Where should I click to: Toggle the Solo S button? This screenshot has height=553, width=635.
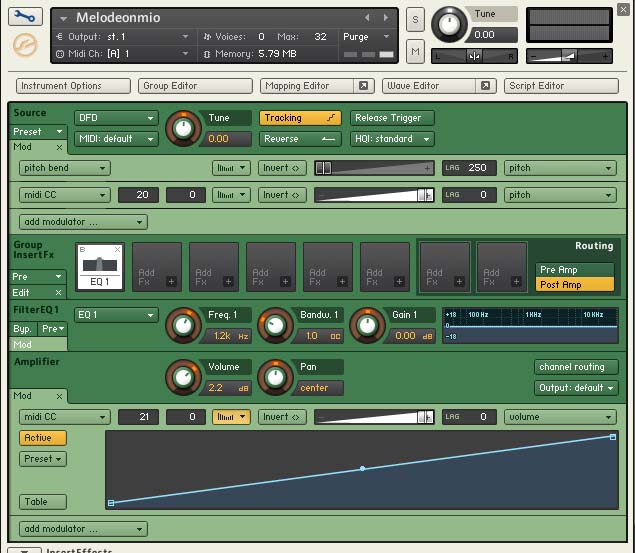point(415,19)
